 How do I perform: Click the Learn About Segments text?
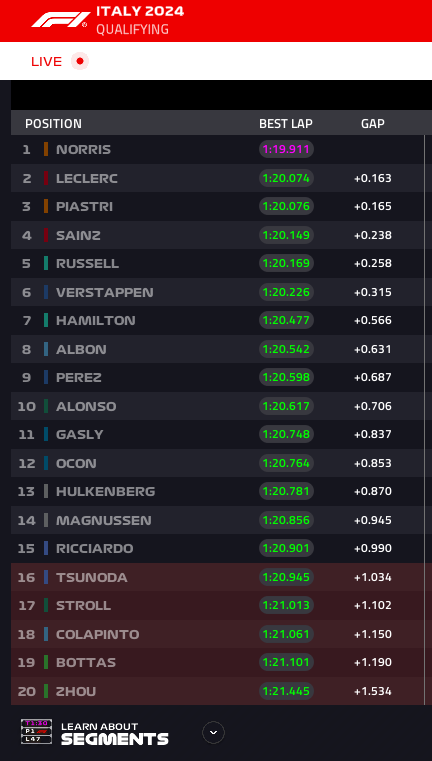tap(115, 733)
